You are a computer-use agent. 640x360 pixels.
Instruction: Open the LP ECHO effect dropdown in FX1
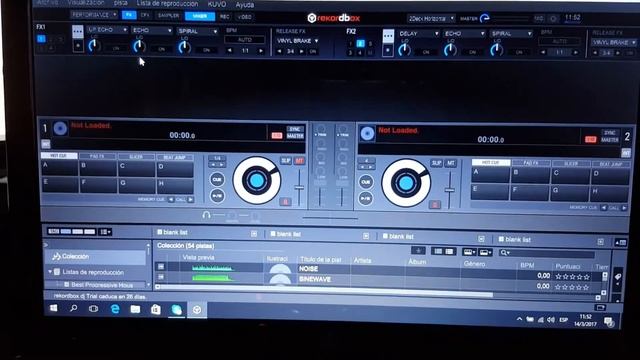tap(107, 30)
